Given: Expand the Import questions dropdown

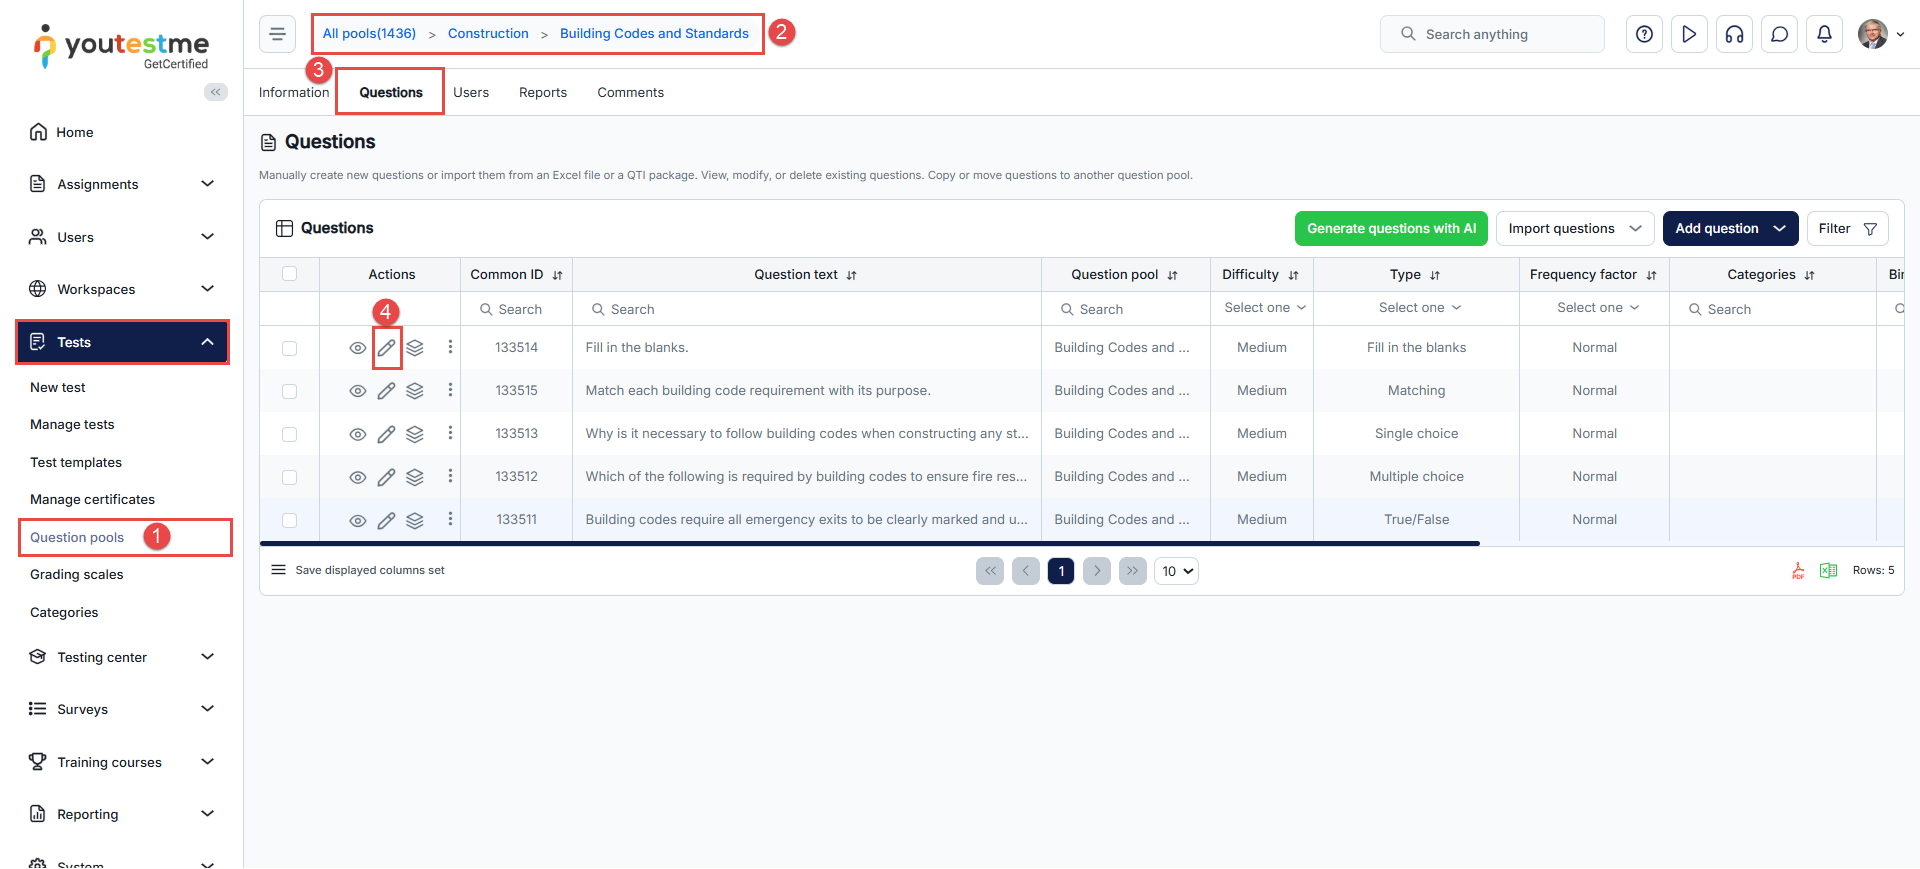Looking at the screenshot, I should tap(1574, 228).
